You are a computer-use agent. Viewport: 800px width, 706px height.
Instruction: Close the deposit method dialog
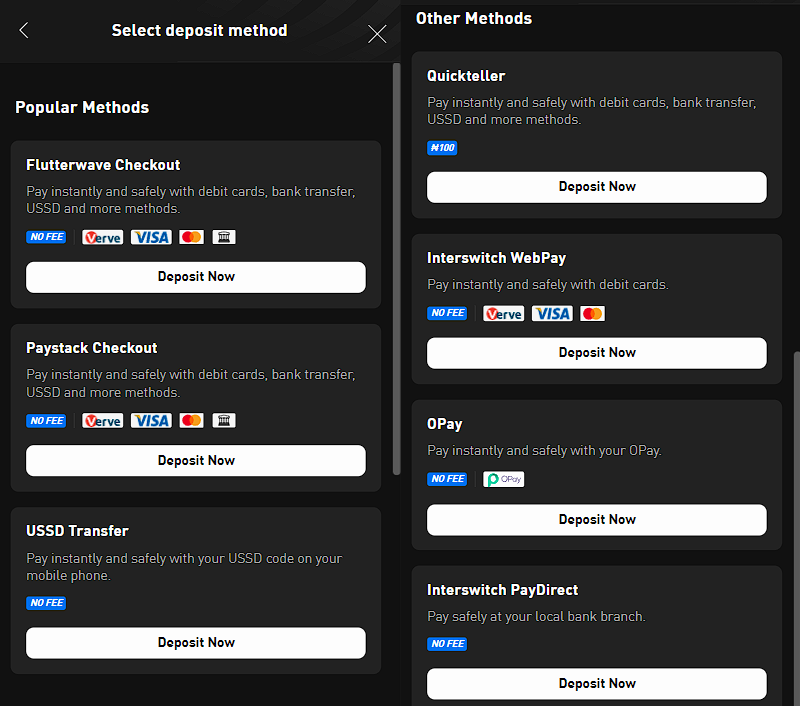tap(377, 34)
